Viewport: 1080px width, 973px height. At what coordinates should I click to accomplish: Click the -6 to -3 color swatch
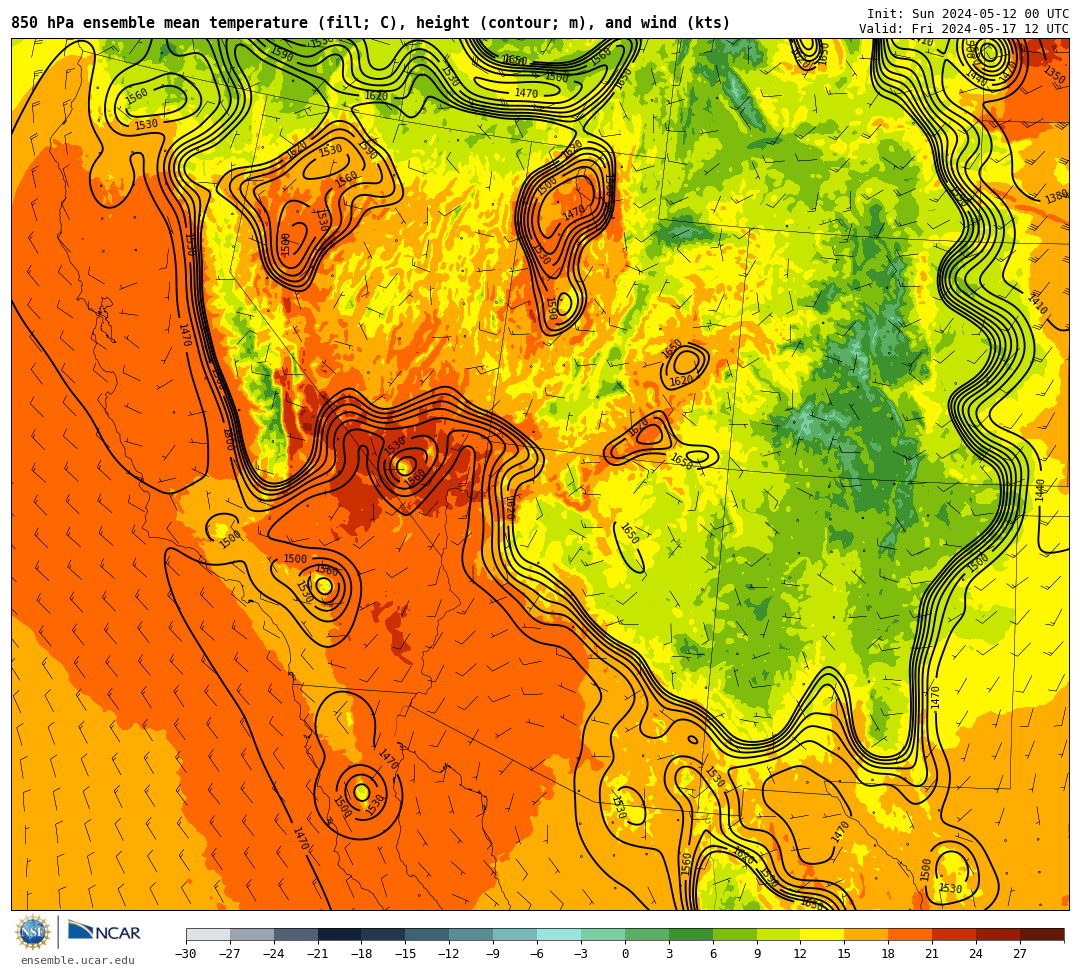pyautogui.click(x=559, y=934)
